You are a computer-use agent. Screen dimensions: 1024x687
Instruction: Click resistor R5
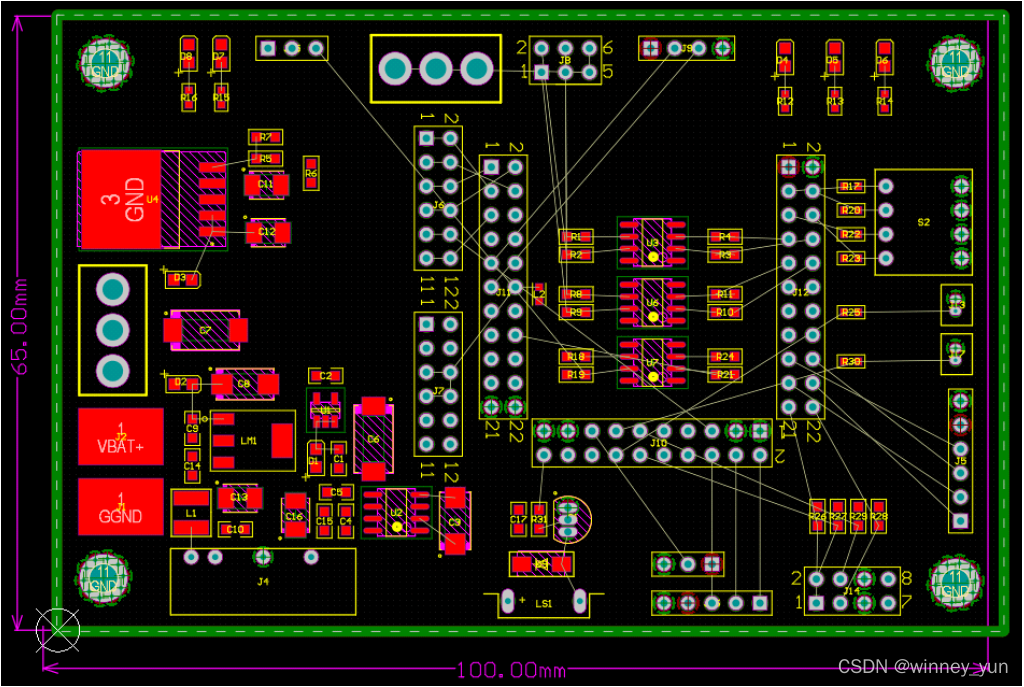265,159
